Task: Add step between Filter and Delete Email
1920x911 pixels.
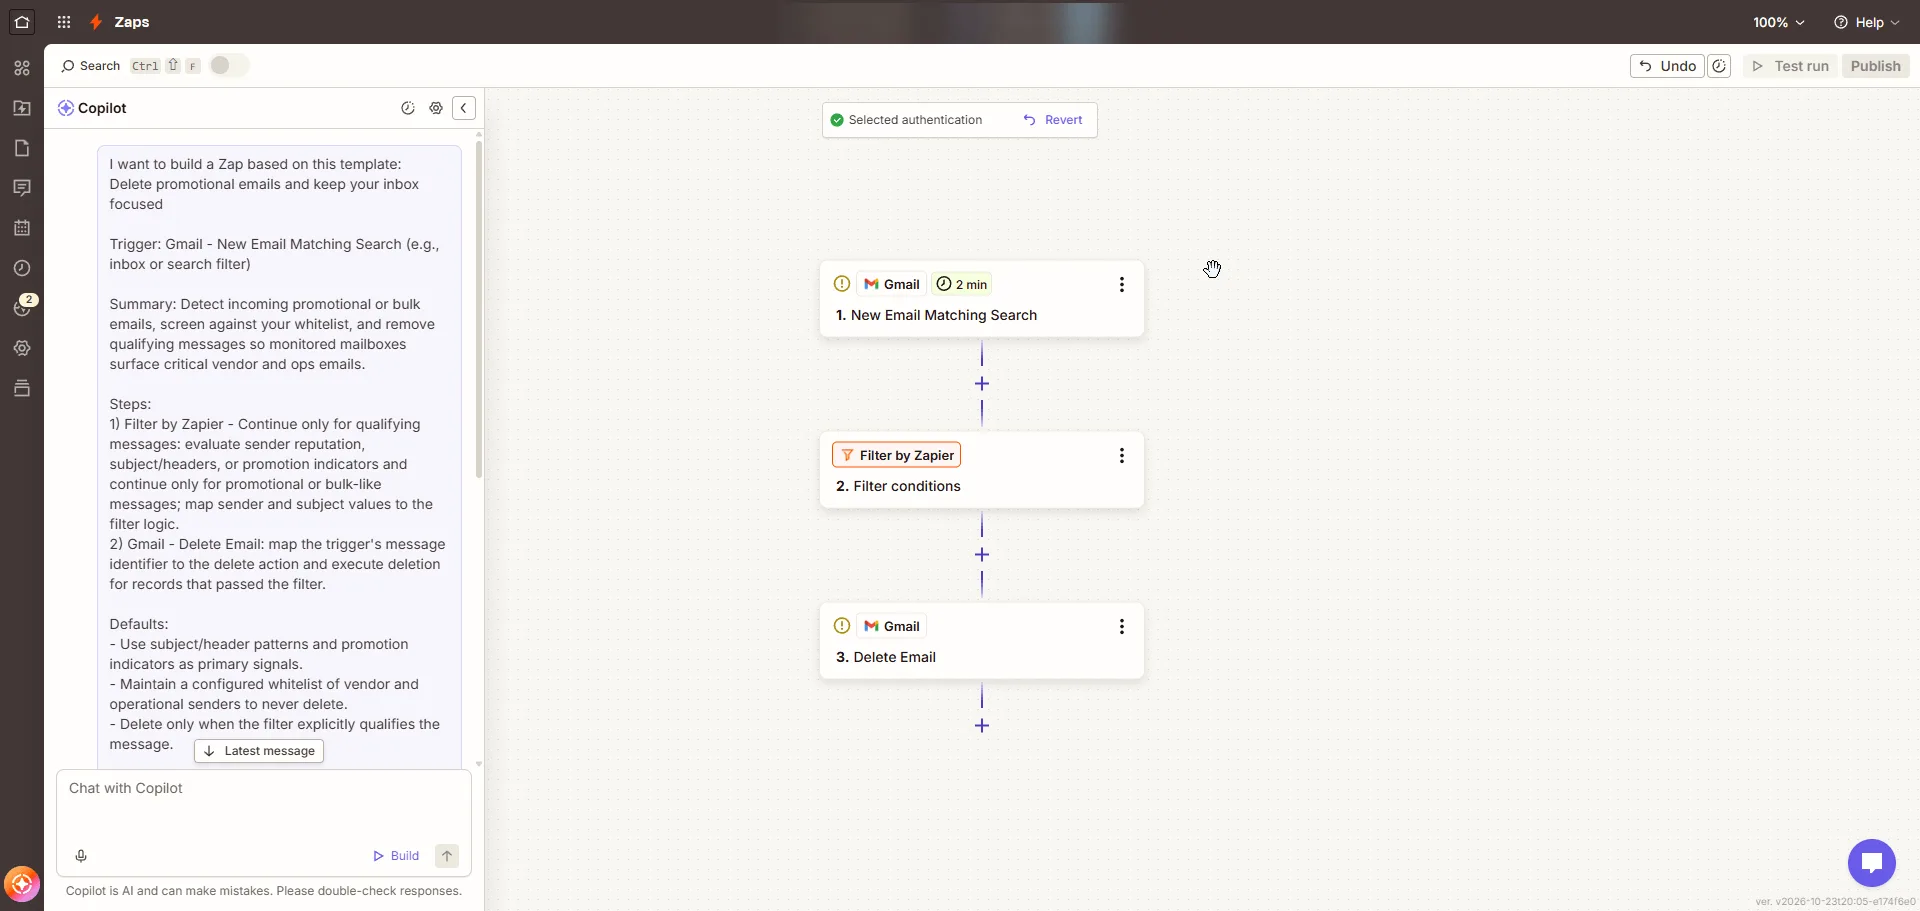Action: pyautogui.click(x=982, y=555)
